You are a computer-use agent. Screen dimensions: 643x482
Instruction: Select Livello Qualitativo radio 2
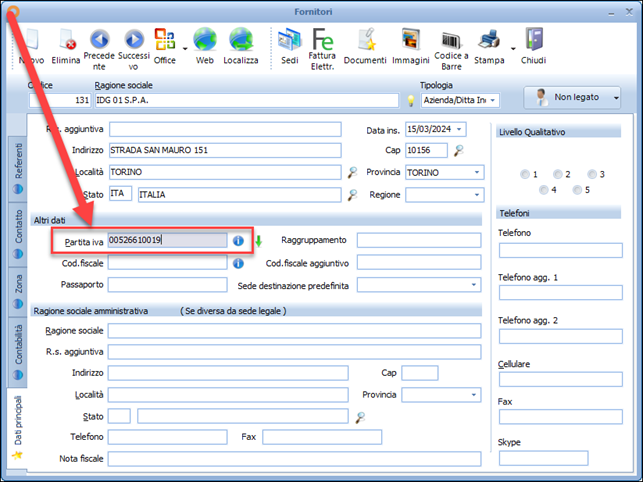558,174
